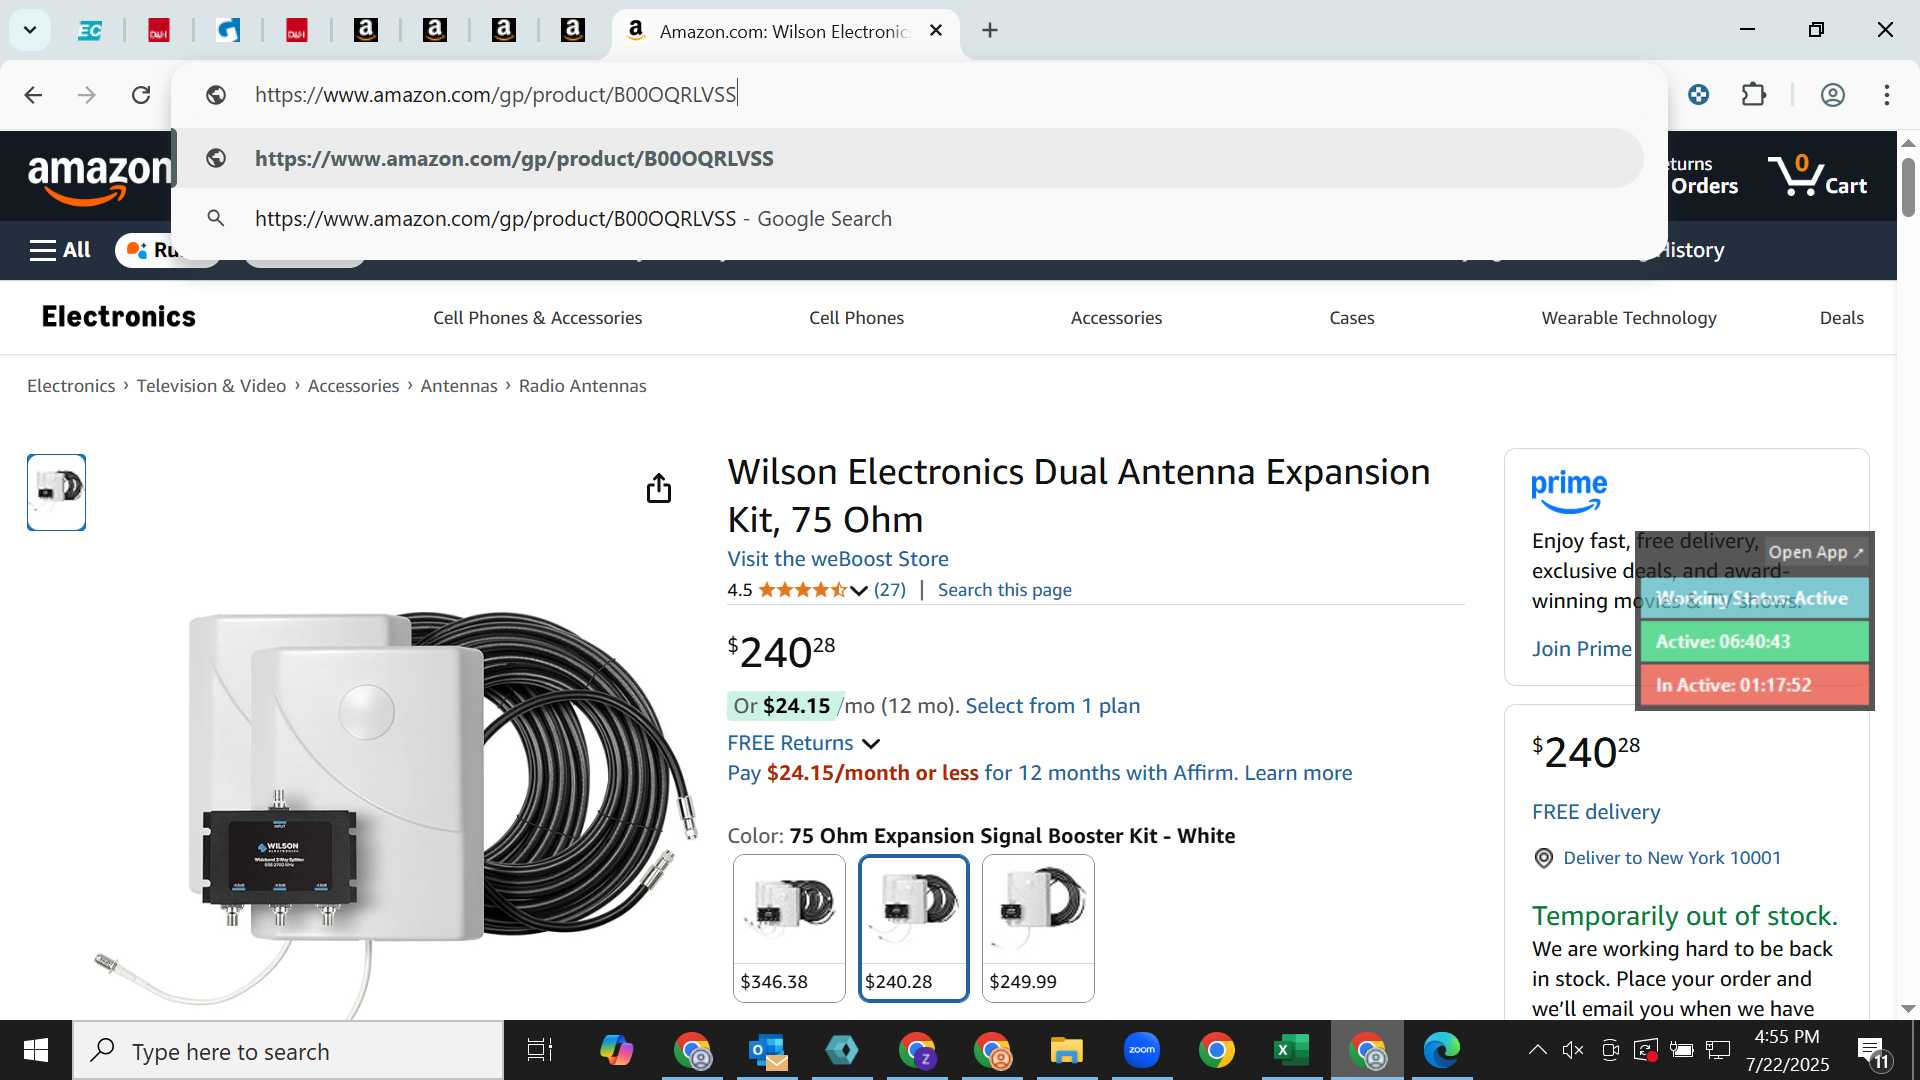Open Outlook from the taskbar
The width and height of the screenshot is (1920, 1080).
767,1051
